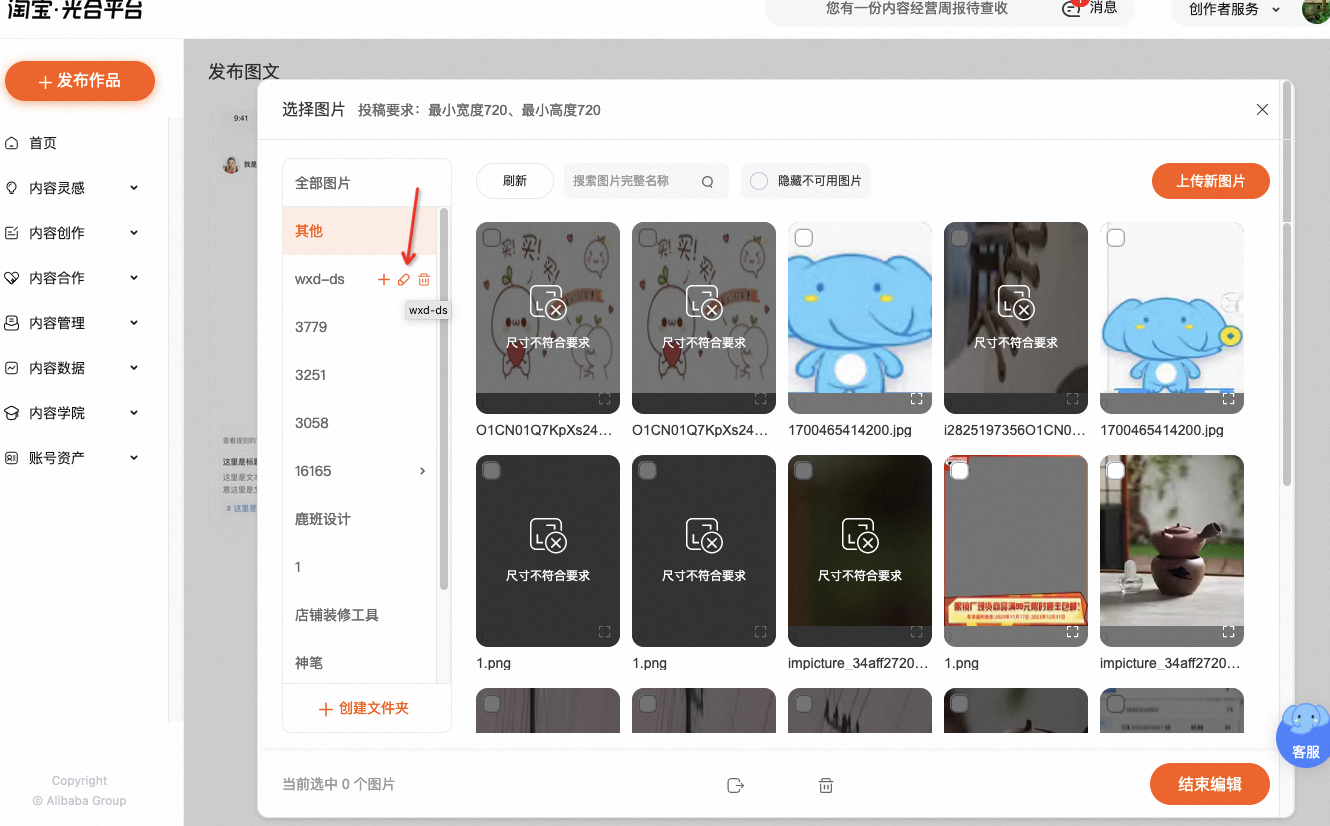The height and width of the screenshot is (826, 1330).
Task: Click the lightbulb icon beside 内容灵感
Action: [x=12, y=188]
